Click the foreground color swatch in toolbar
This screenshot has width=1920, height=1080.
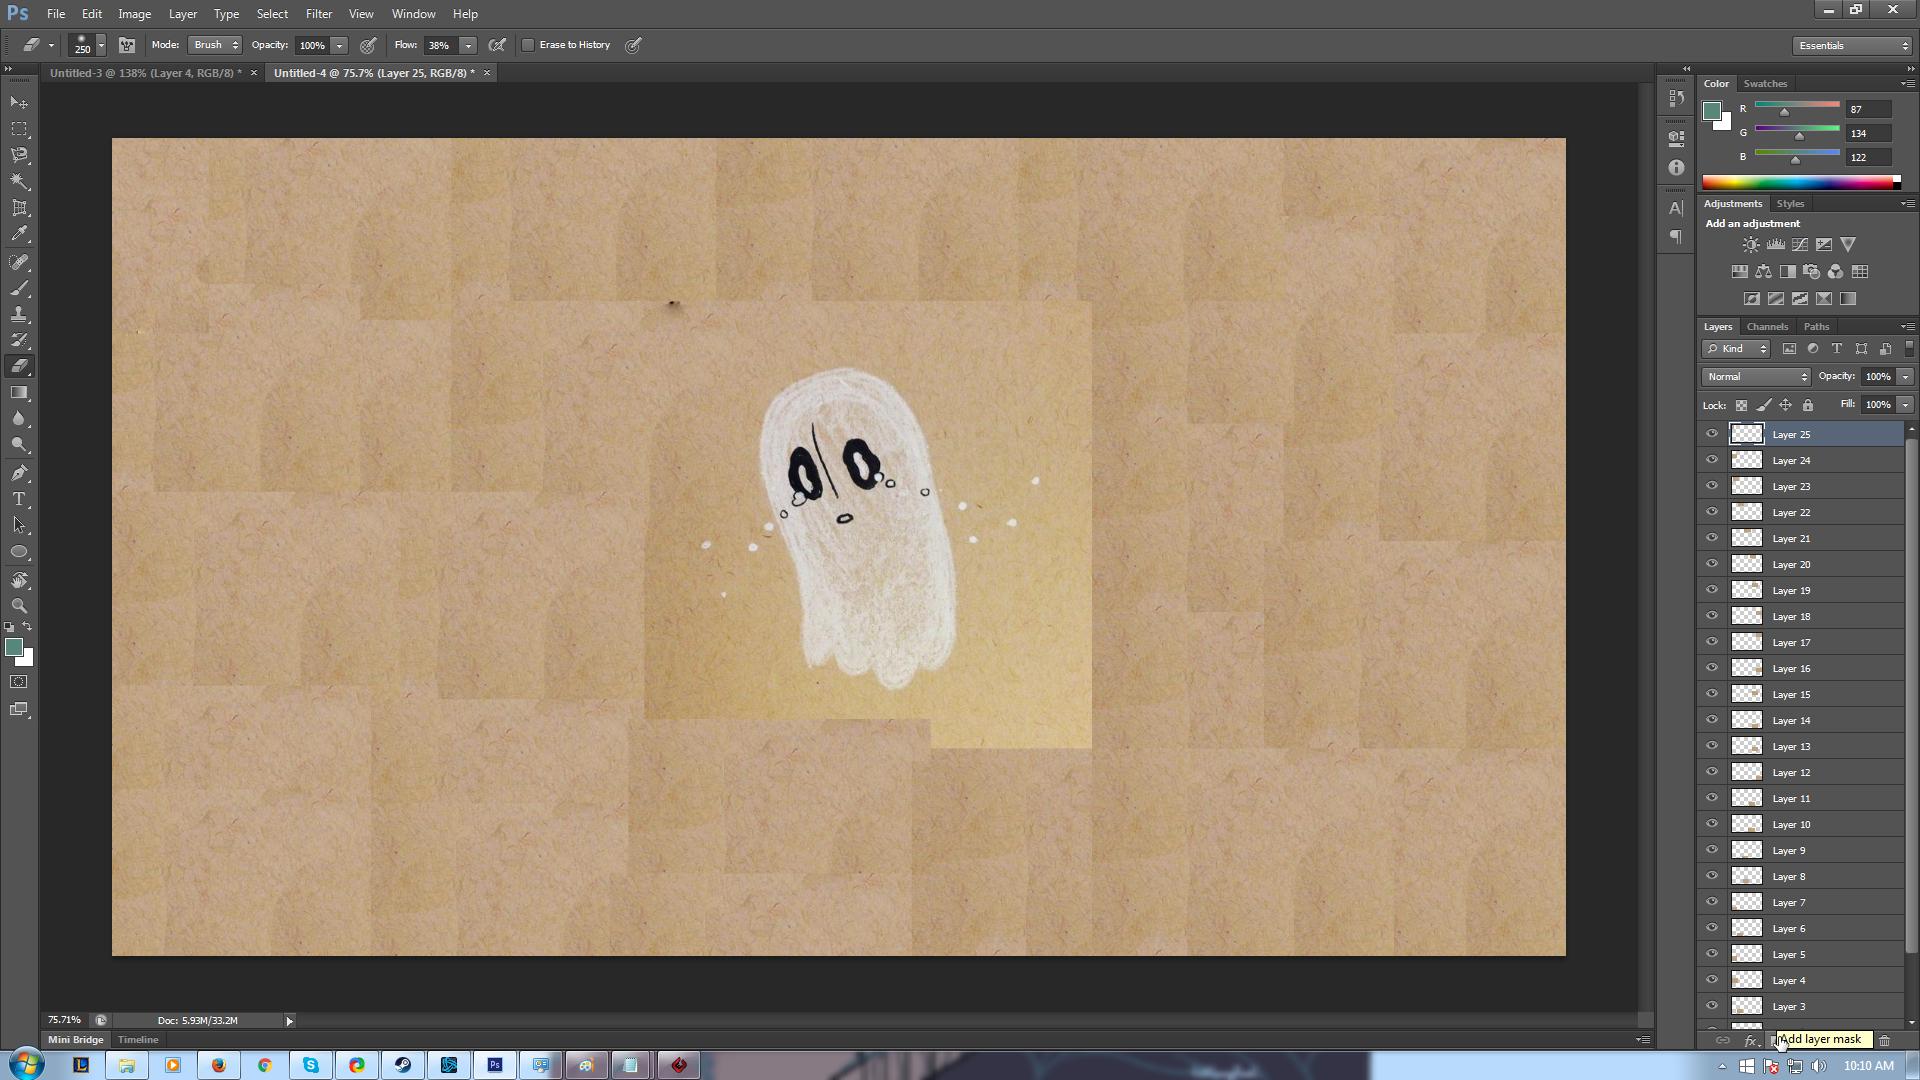[x=14, y=648]
